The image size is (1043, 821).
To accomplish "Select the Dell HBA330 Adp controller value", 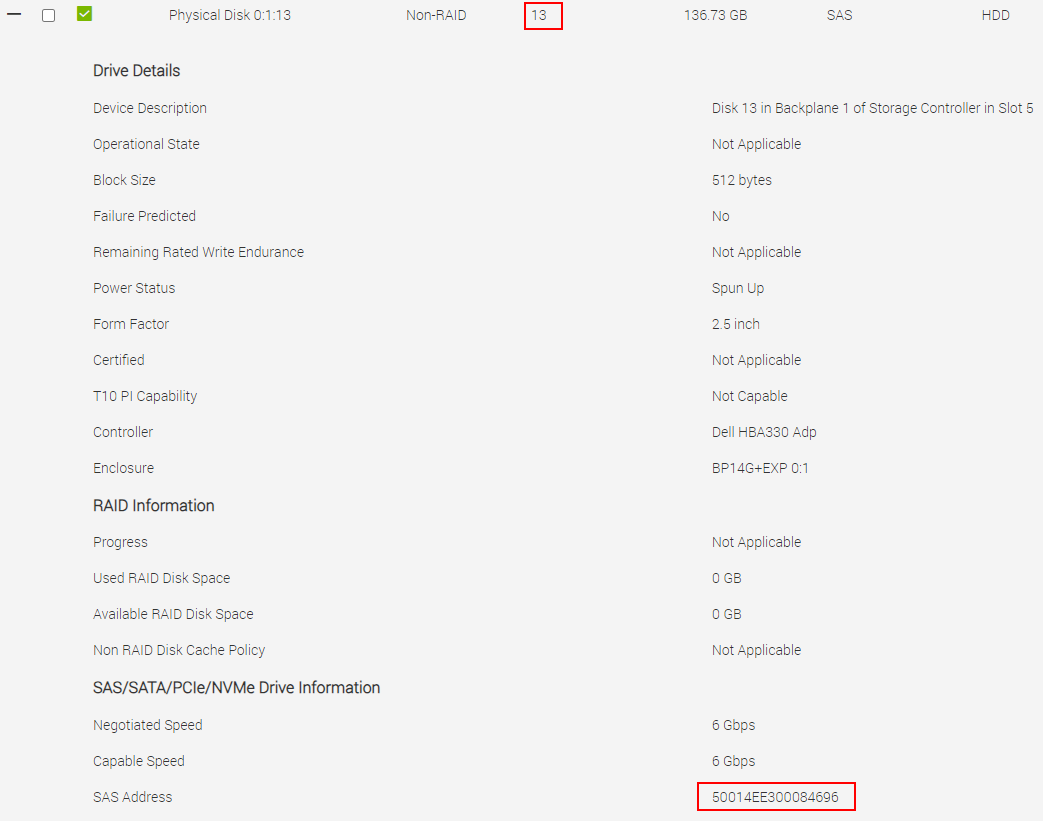I will [x=765, y=431].
